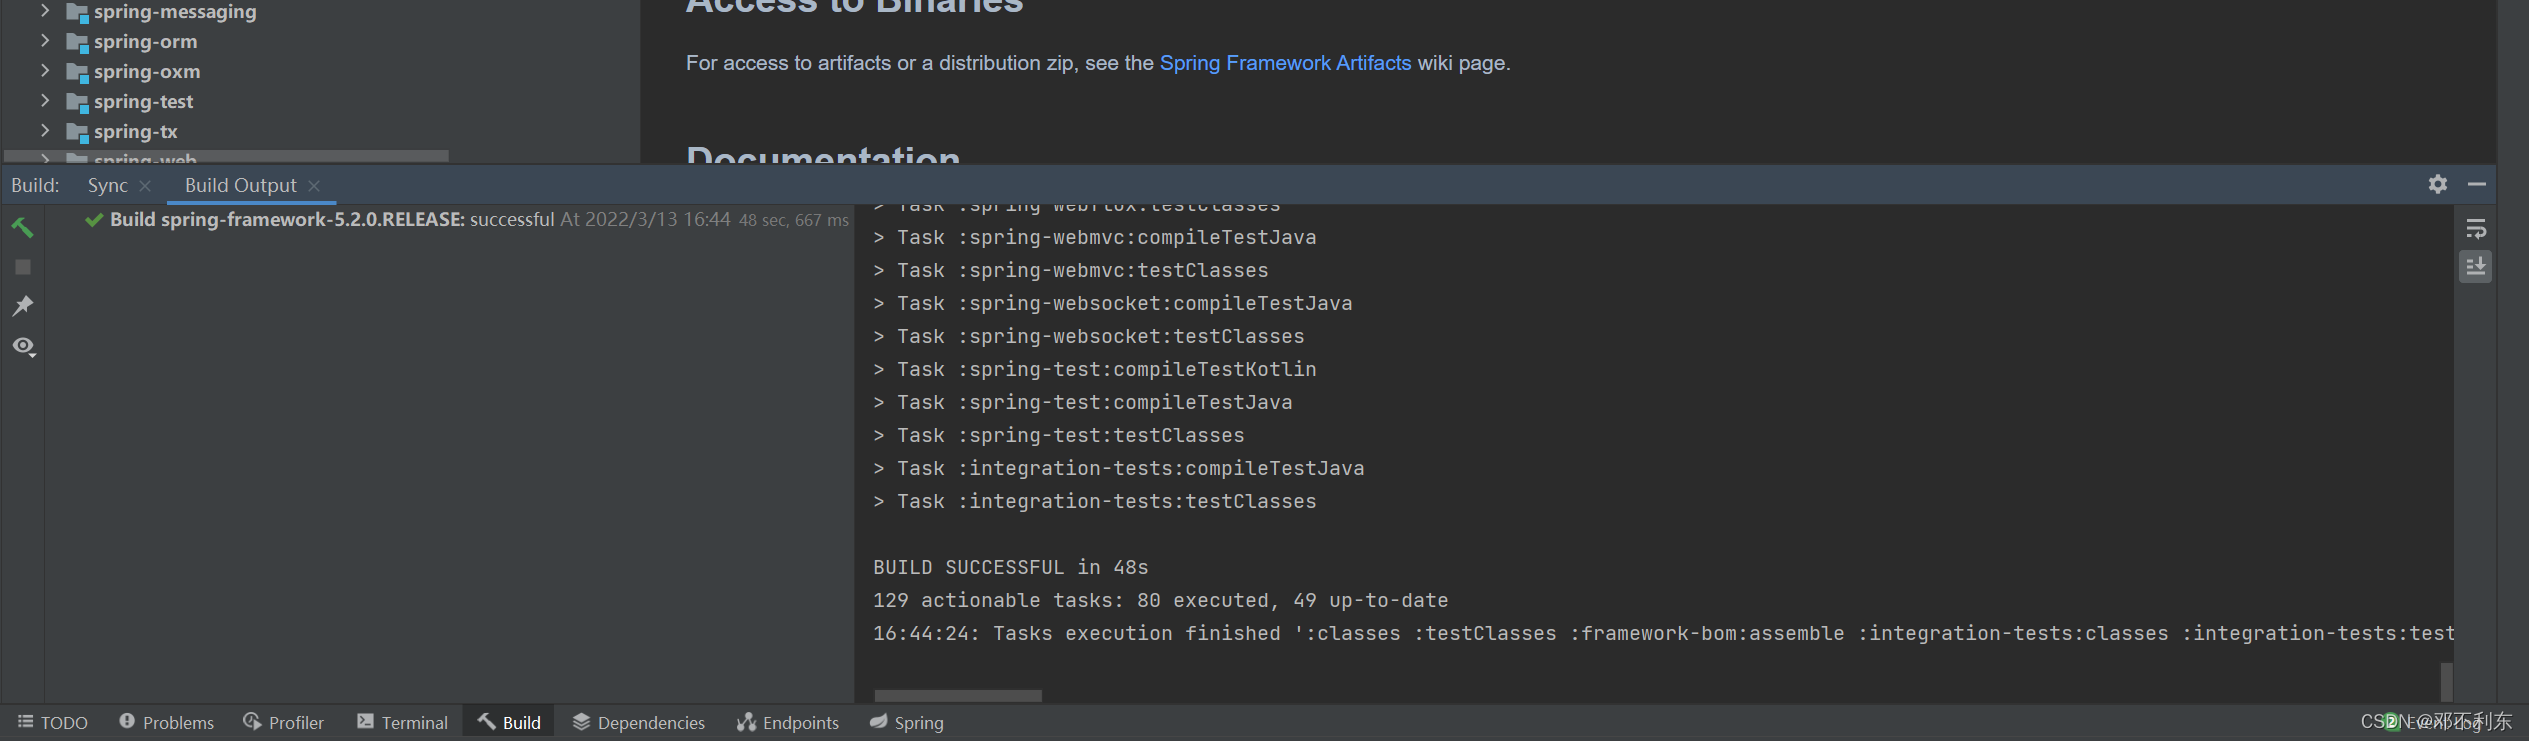2529x741 pixels.
Task: Open the Endpoints tool window
Action: click(788, 722)
